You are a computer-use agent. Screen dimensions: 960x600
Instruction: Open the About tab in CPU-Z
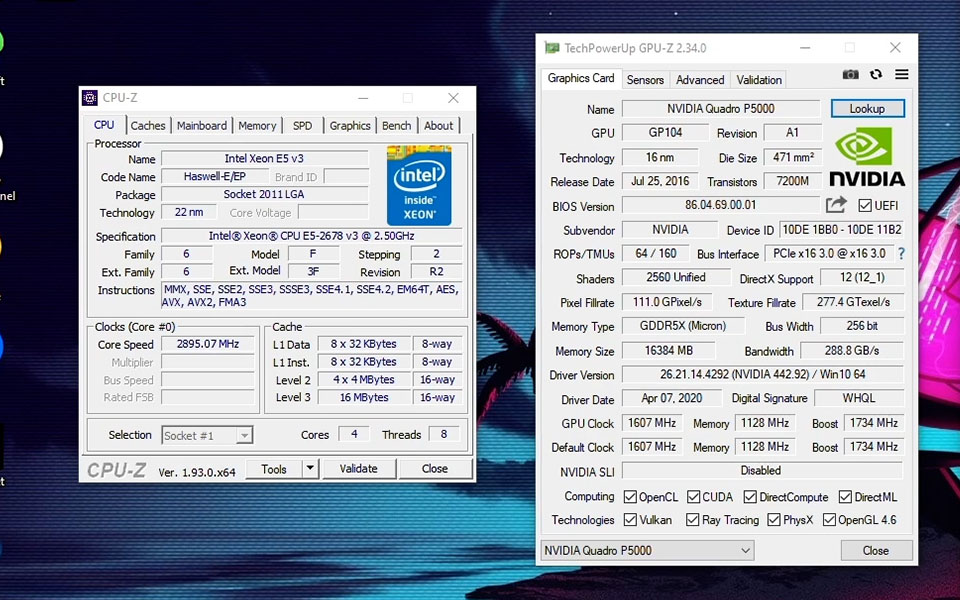[439, 126]
